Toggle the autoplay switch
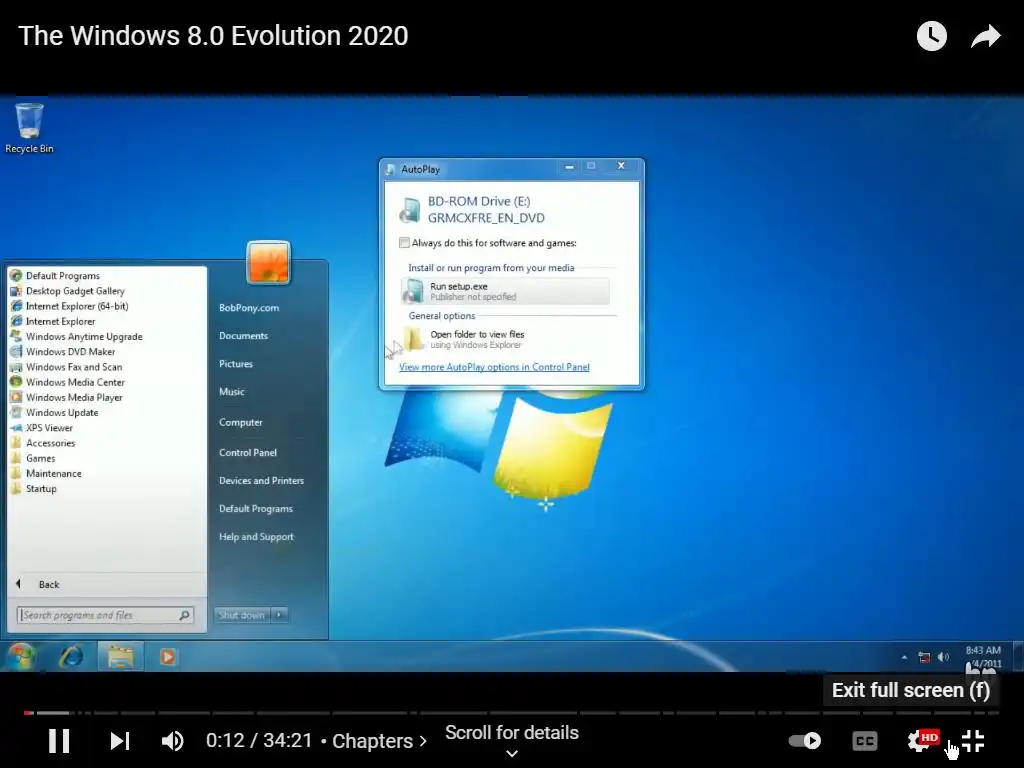This screenshot has height=768, width=1024. pos(805,741)
